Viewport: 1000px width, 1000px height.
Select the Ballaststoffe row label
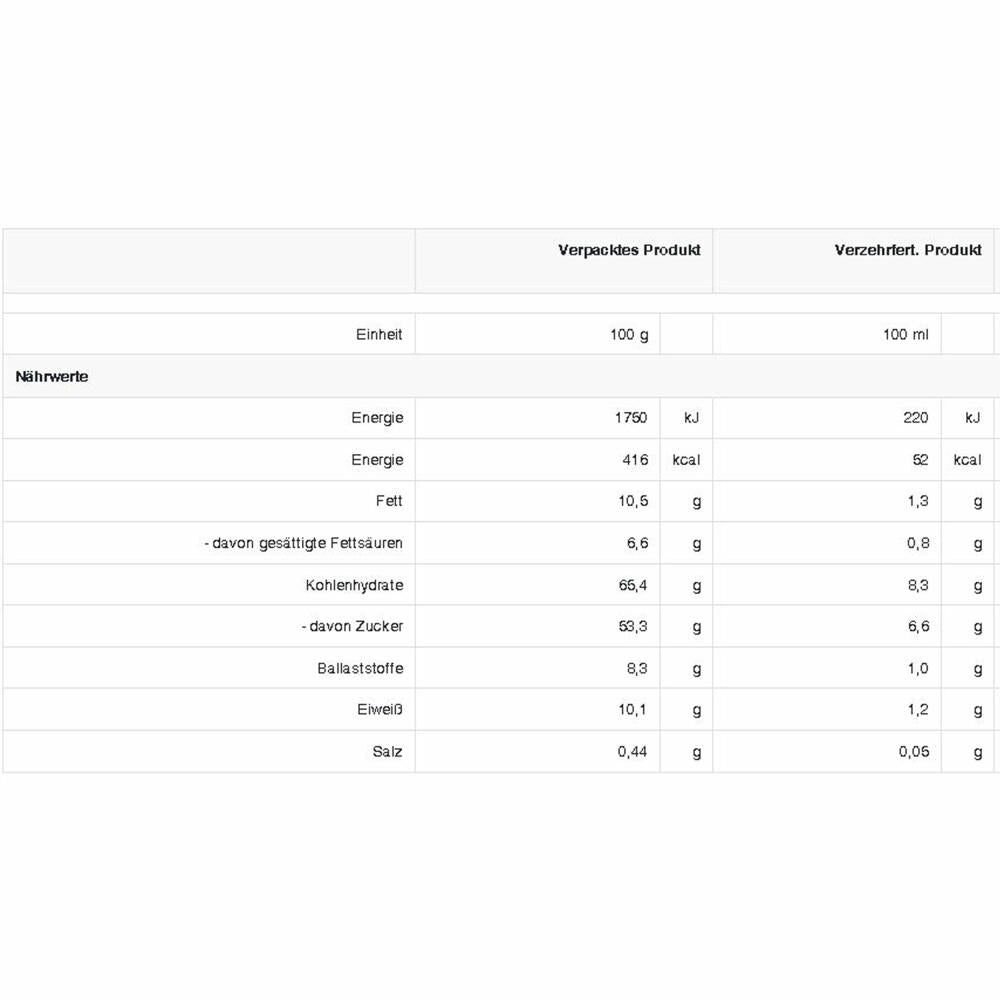pyautogui.click(x=360, y=668)
